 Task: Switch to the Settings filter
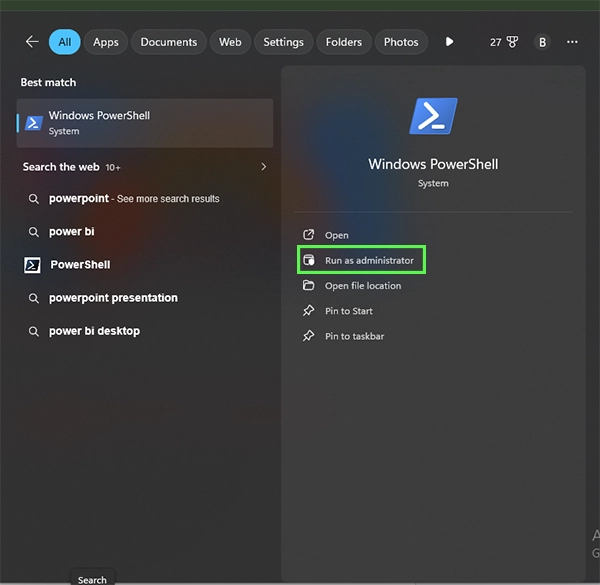point(283,42)
